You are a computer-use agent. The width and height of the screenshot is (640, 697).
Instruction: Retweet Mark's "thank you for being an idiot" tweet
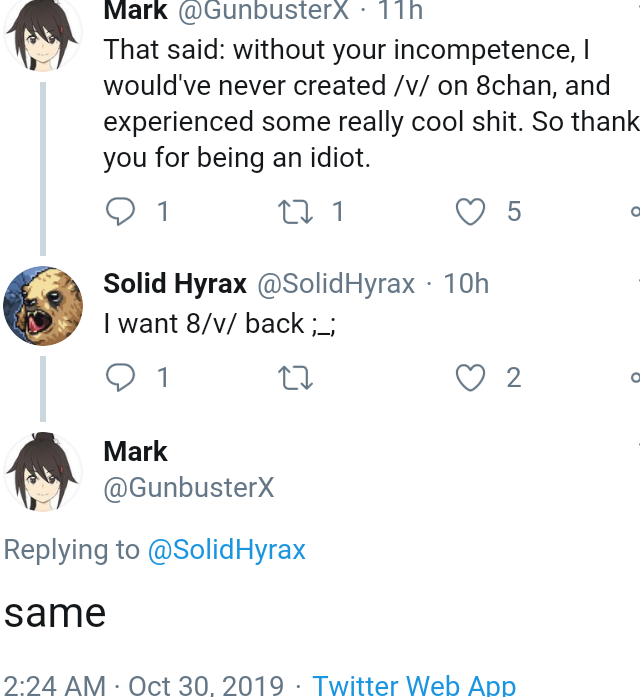pyautogui.click(x=295, y=211)
